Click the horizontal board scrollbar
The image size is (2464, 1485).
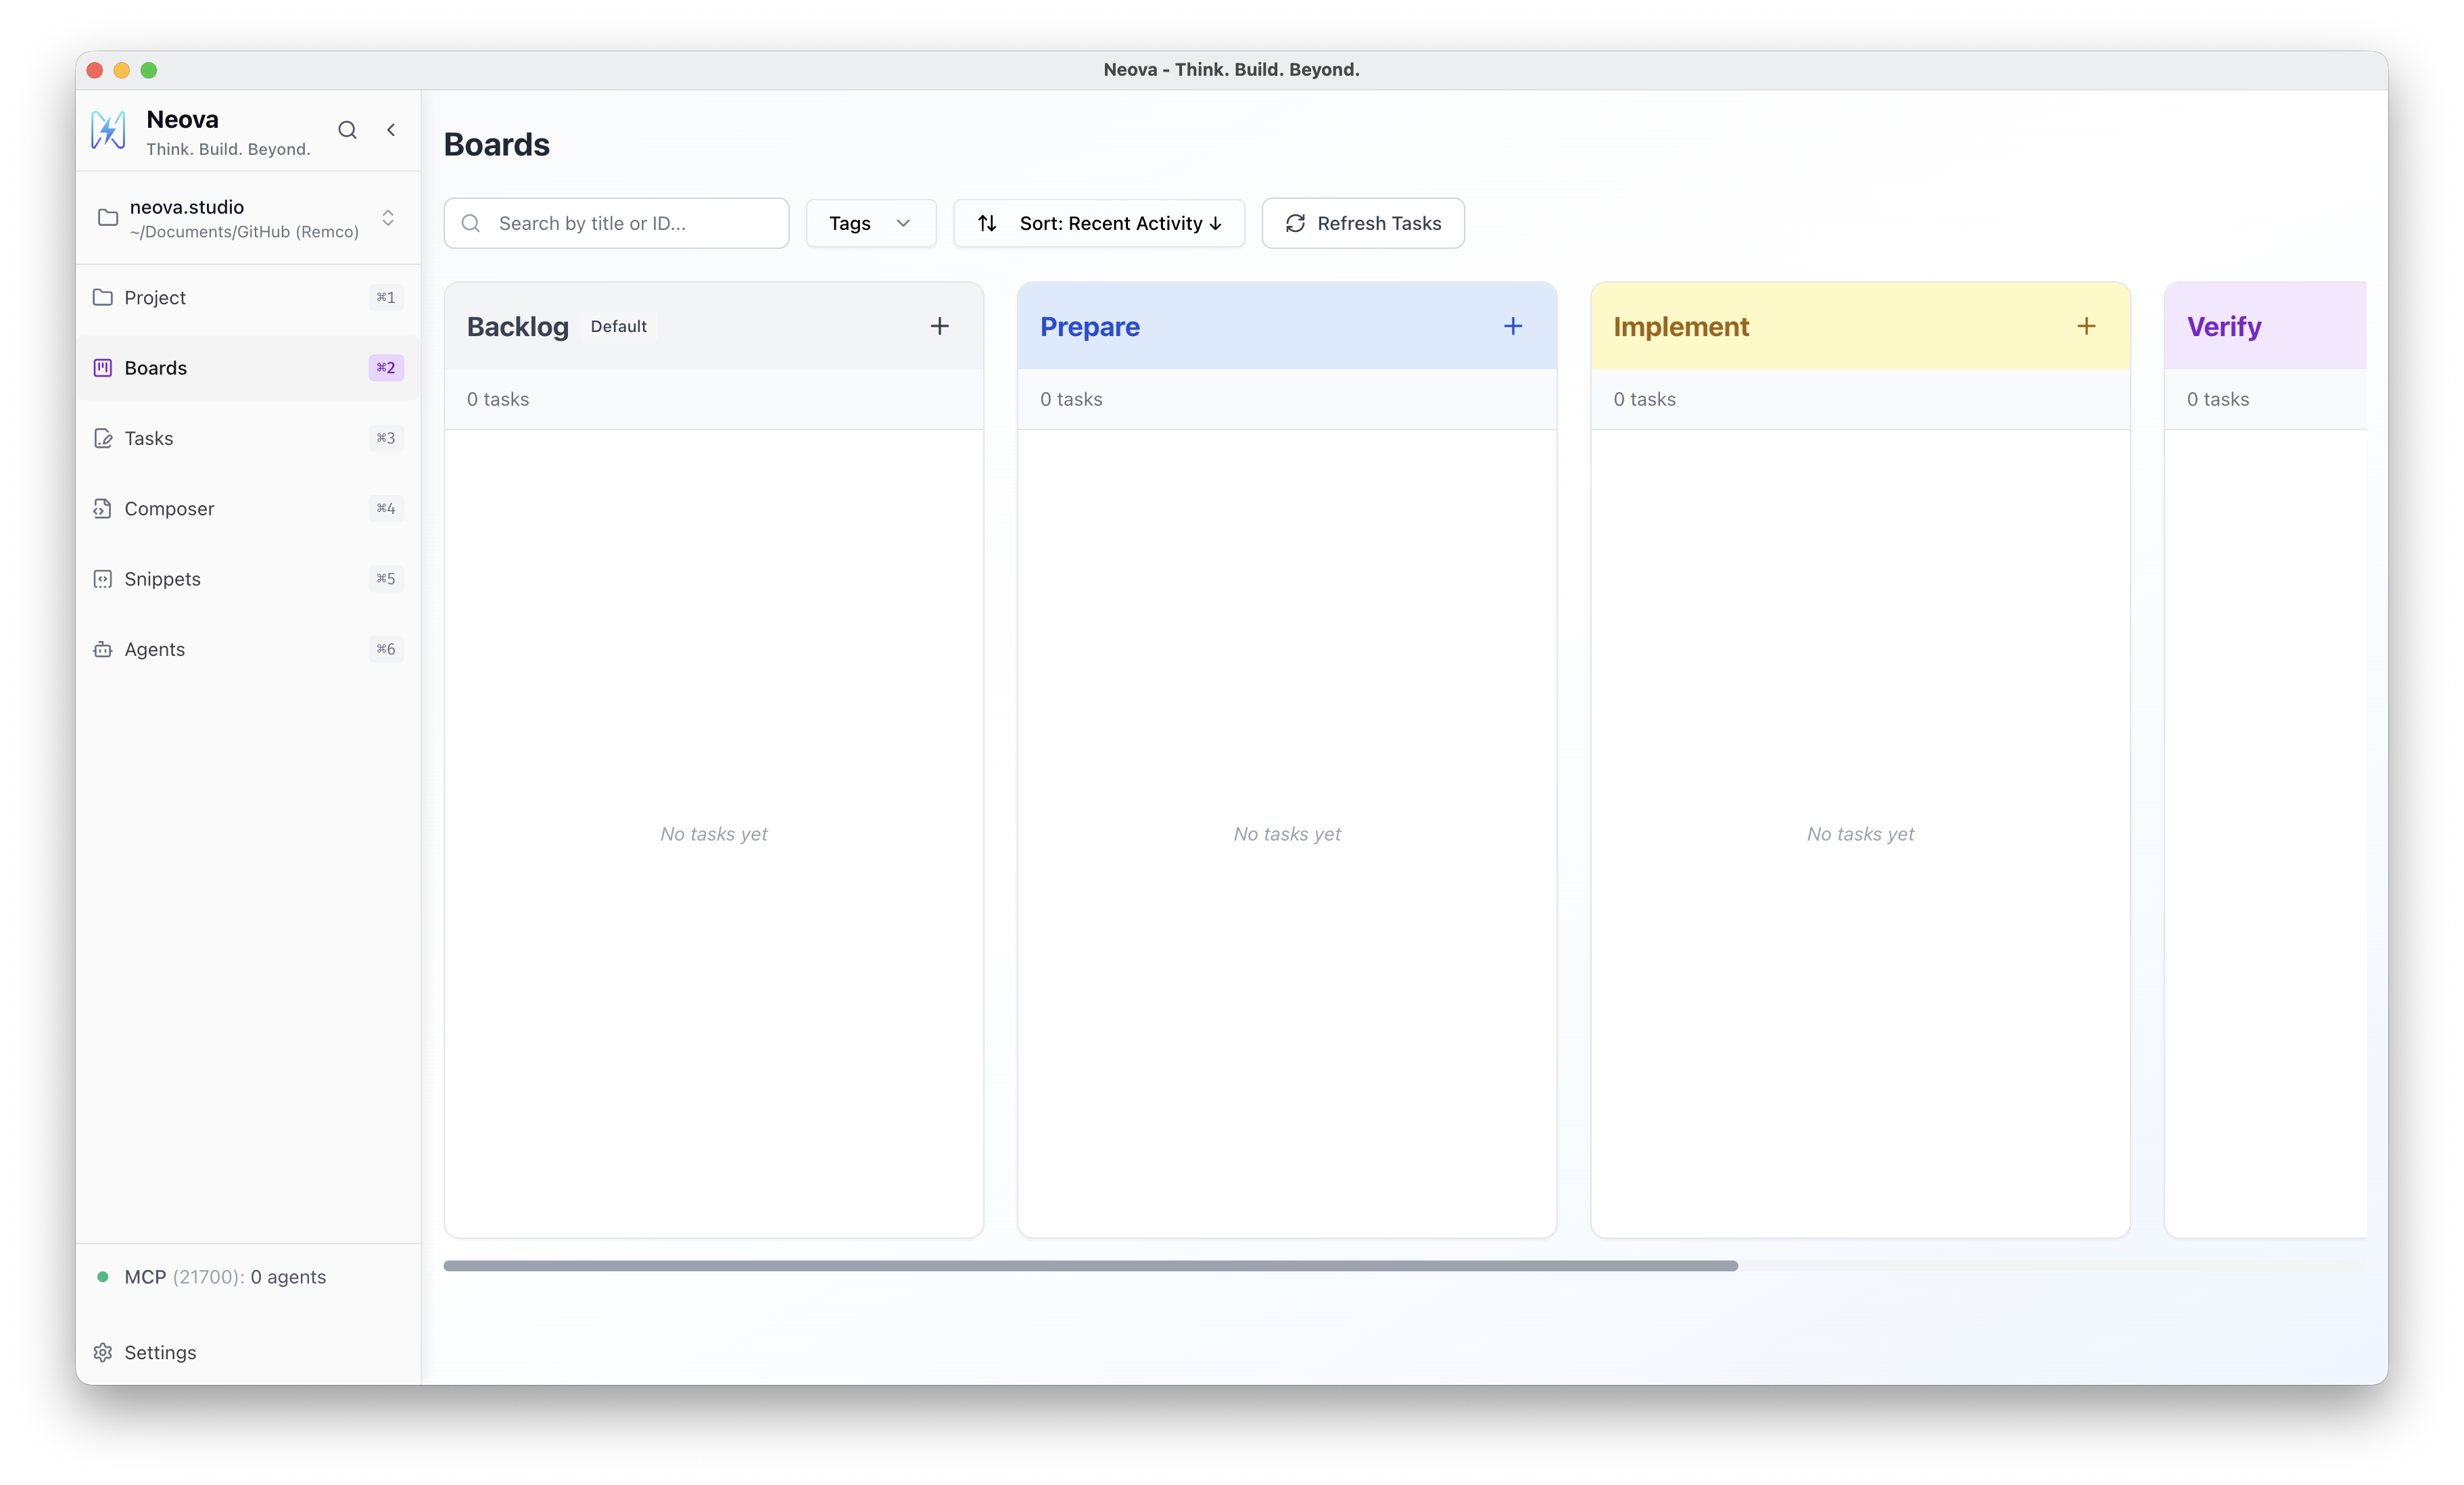click(x=1090, y=1265)
